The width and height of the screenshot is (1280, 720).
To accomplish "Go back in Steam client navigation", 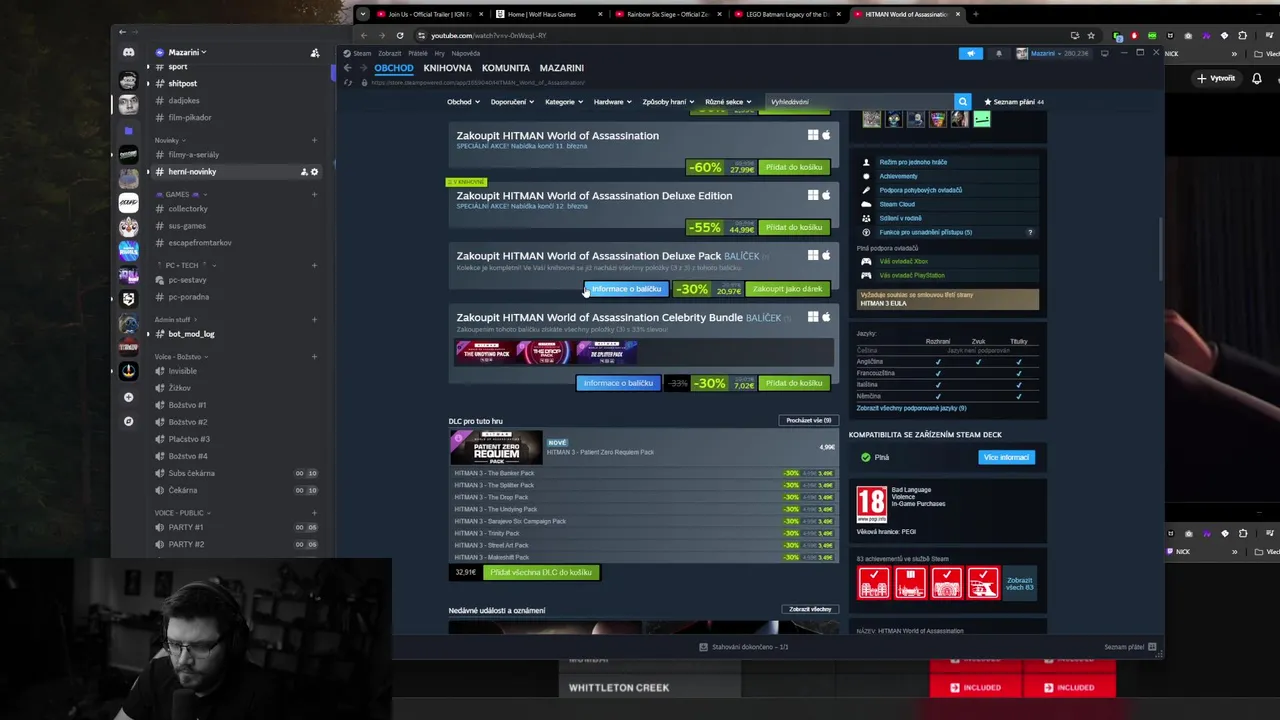I will 347,68.
